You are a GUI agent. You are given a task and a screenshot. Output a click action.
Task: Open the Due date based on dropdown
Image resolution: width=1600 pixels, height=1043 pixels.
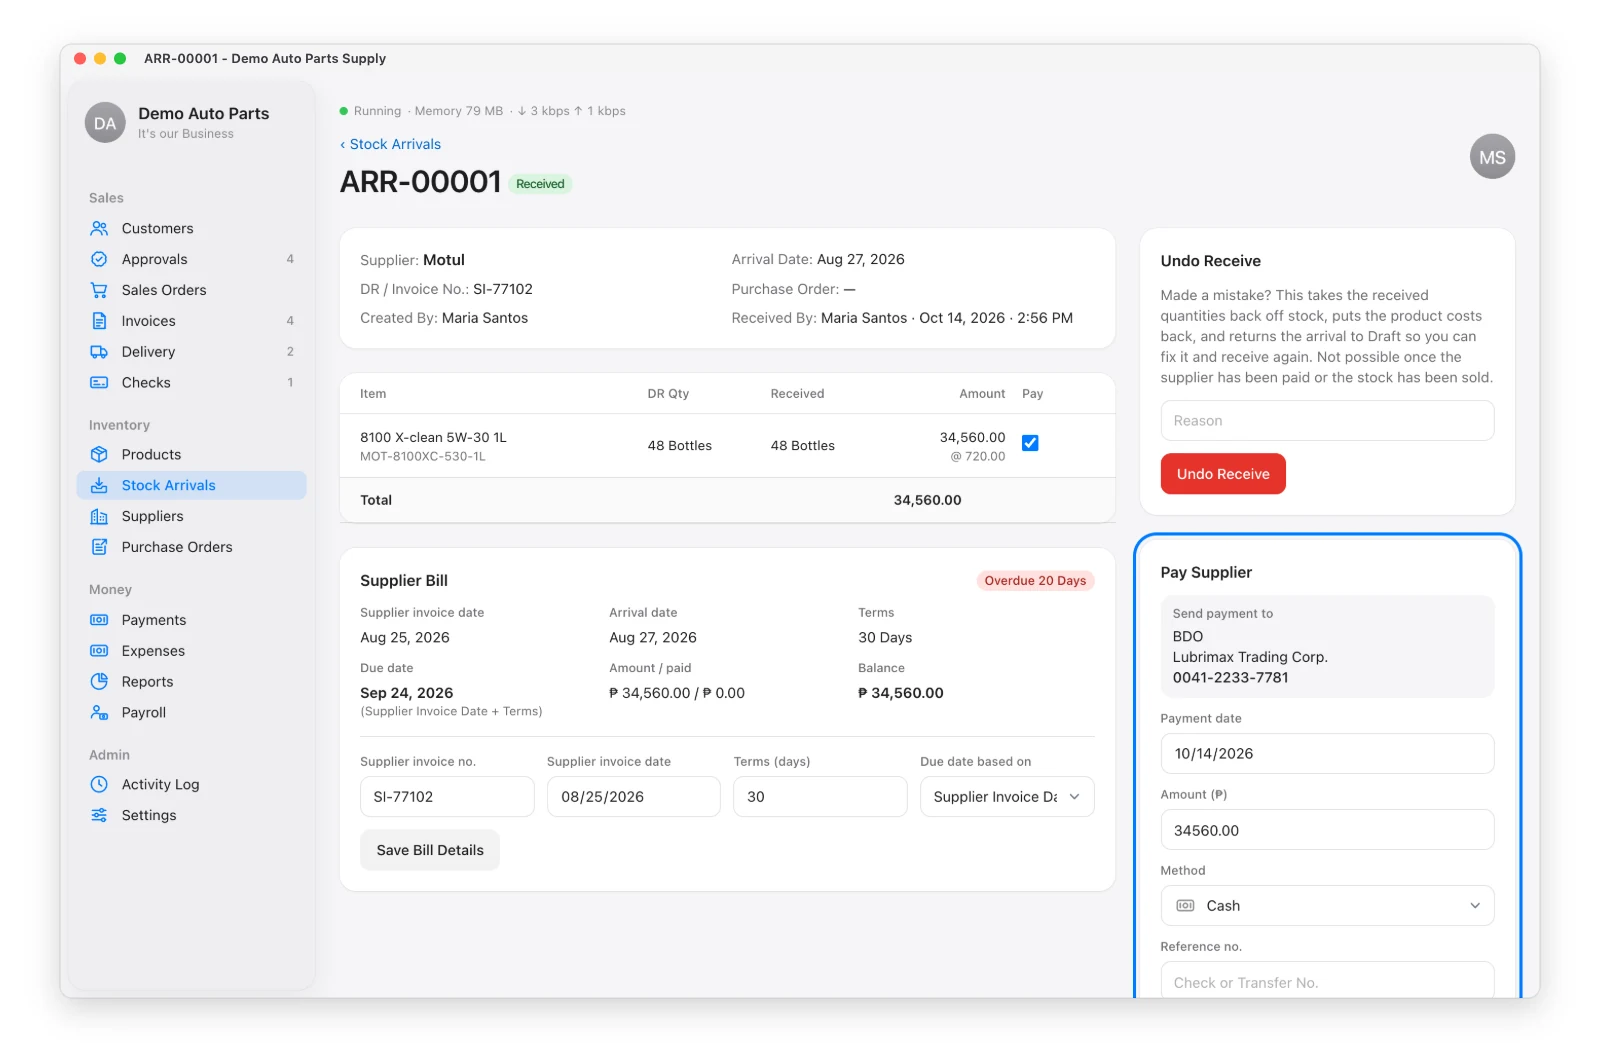pos(1007,797)
